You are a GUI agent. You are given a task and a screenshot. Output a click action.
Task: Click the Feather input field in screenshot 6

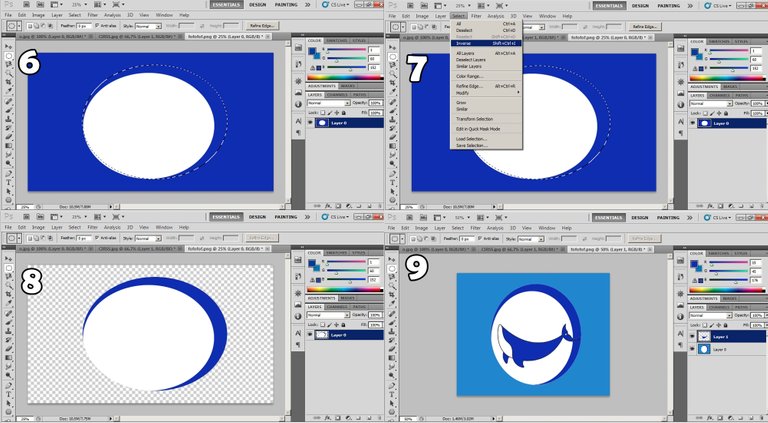[83, 25]
